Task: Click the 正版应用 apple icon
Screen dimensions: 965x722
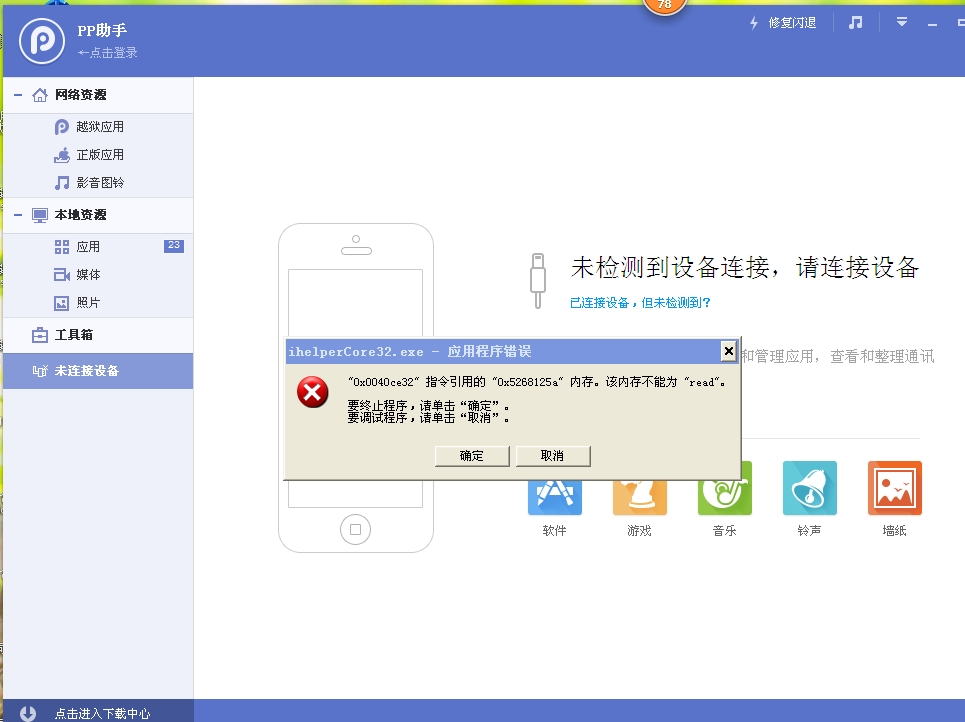Action: click(62, 155)
